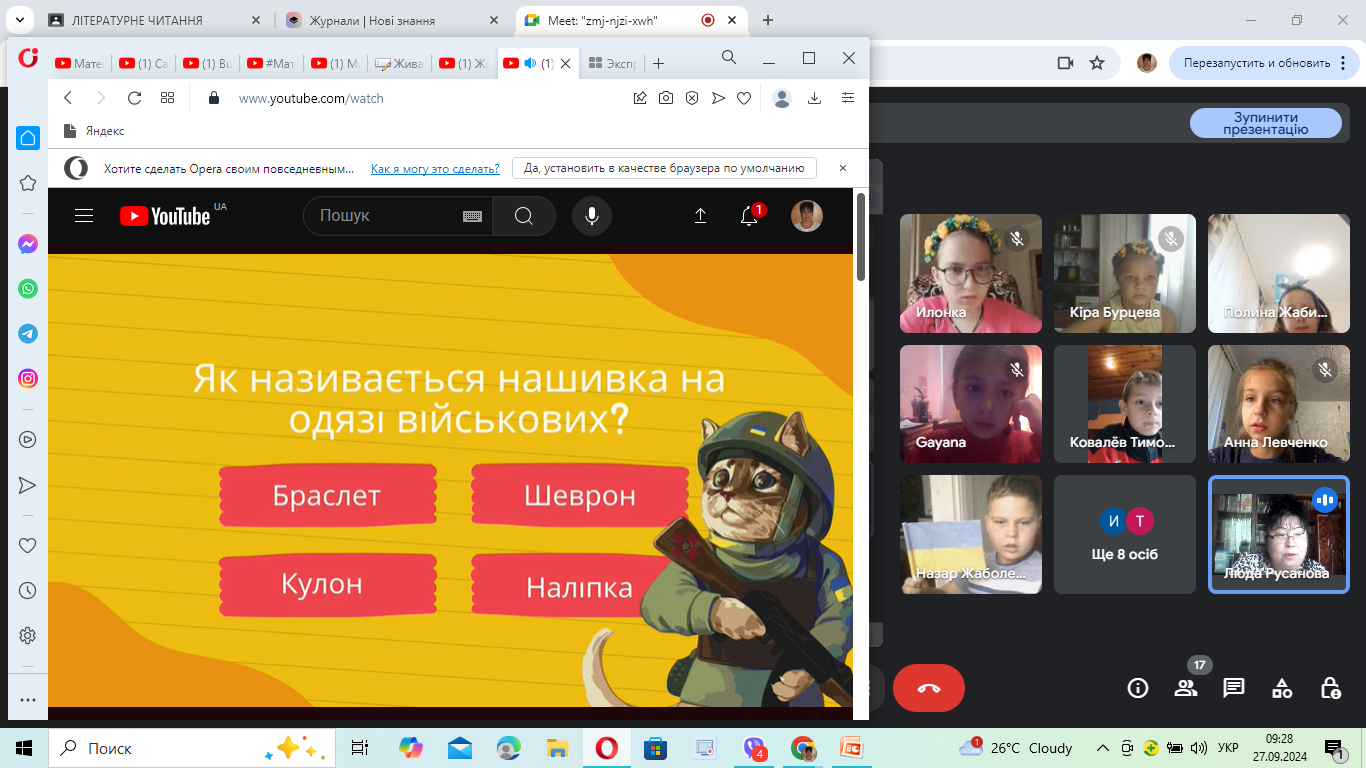The width and height of the screenshot is (1366, 768).
Task: Open YouTube on-screen keyboard icon
Action: pos(473,216)
